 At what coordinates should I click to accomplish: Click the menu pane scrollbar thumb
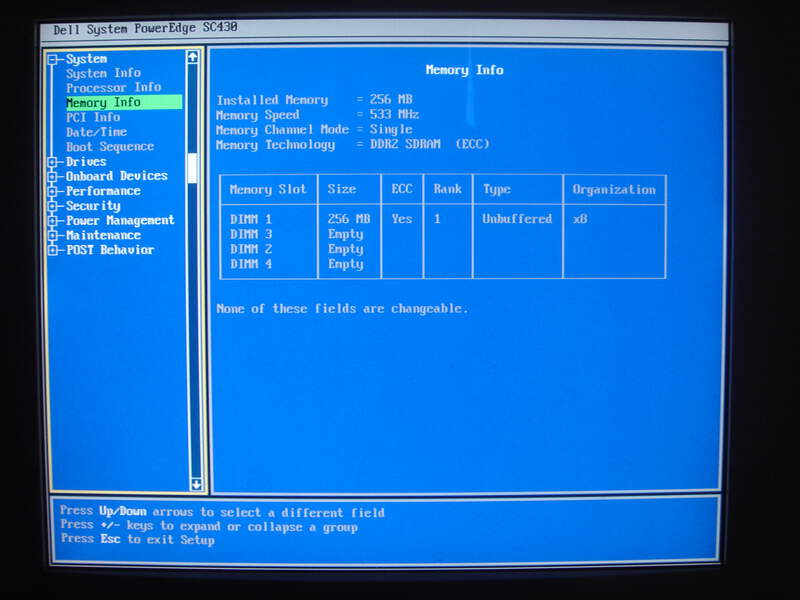click(192, 168)
